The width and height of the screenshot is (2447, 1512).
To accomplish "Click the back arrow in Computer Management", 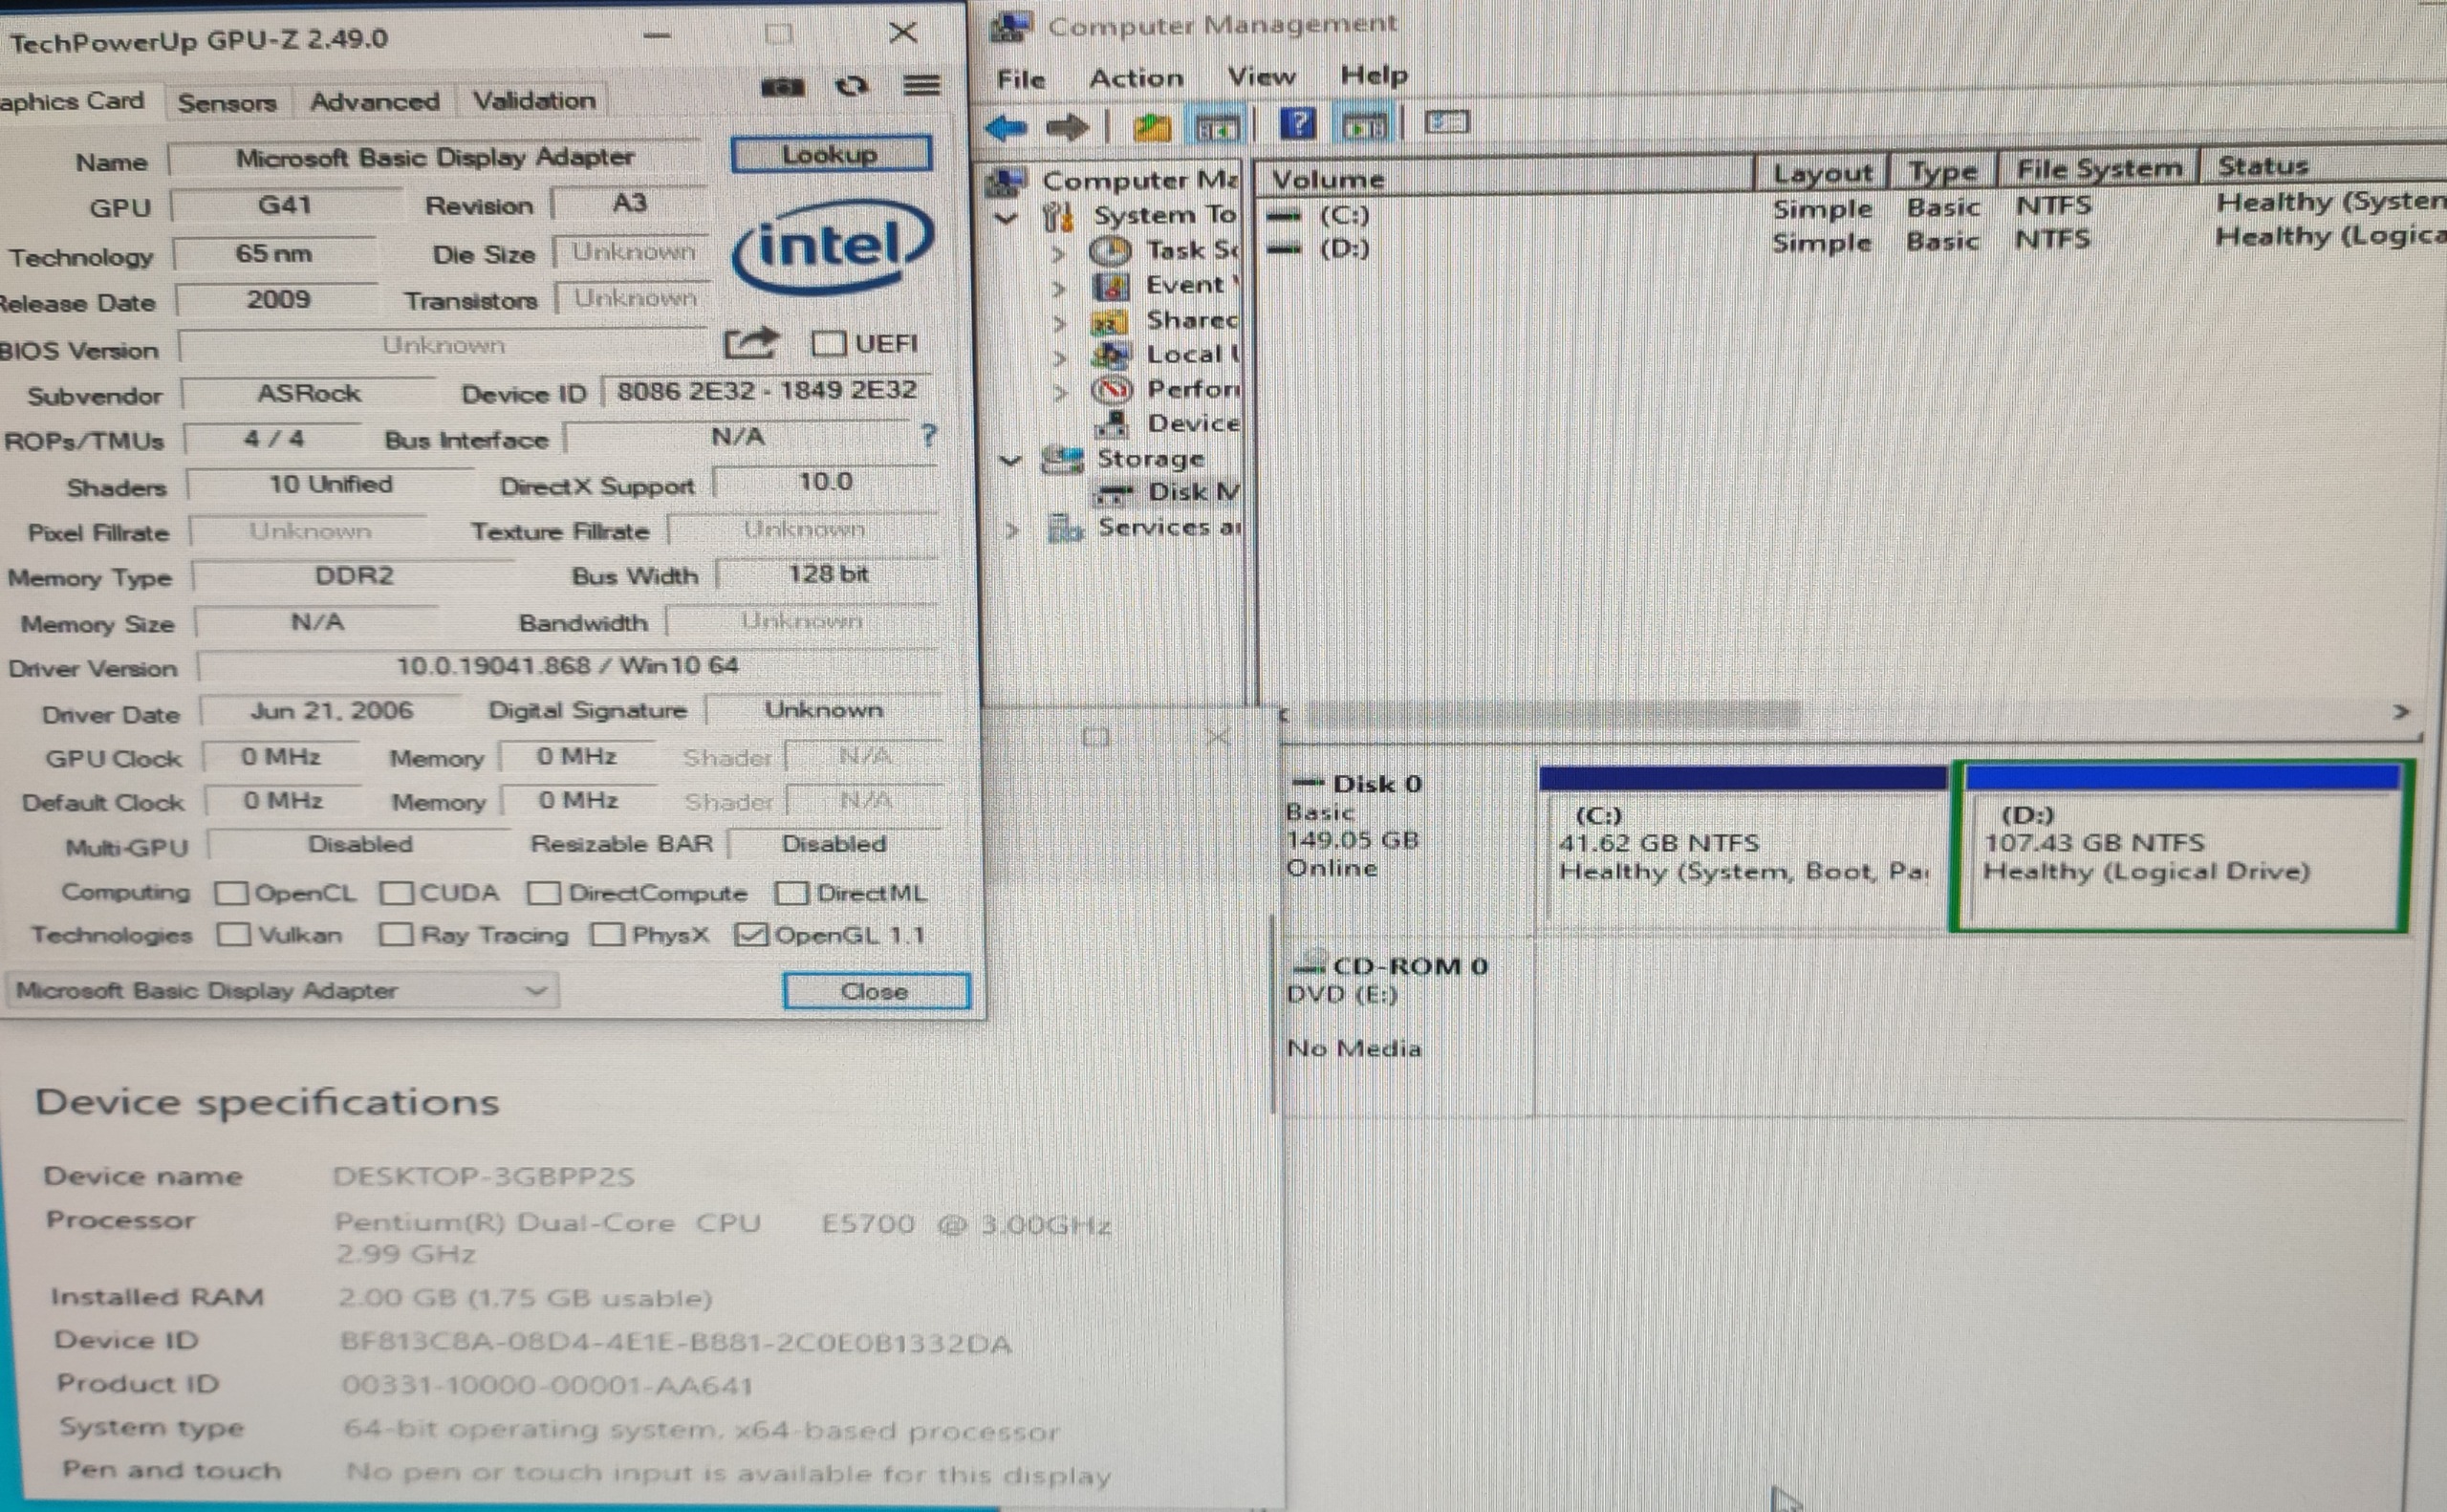I will coord(1006,128).
